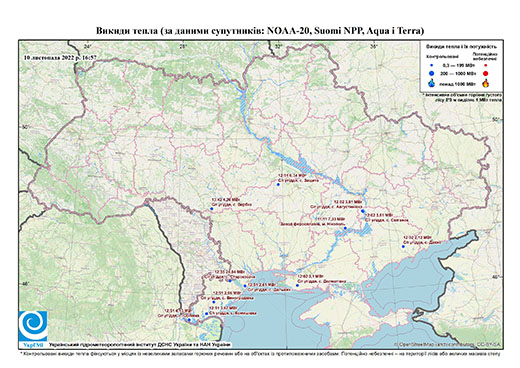Click the 10 November 2022 timestamp label
Viewport: 520px width, 368px height.
[x=61, y=57]
